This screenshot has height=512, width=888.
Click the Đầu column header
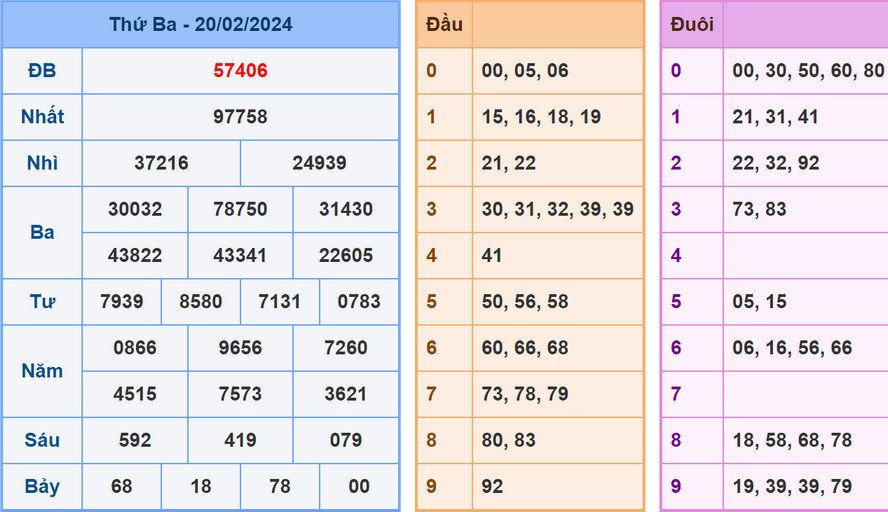point(444,24)
